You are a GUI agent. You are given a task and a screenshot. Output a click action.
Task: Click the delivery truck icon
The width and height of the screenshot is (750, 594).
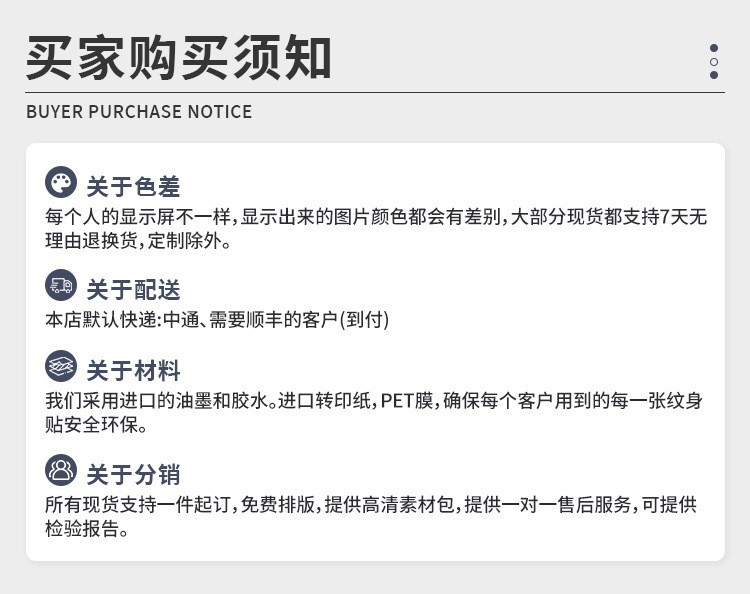click(x=61, y=286)
